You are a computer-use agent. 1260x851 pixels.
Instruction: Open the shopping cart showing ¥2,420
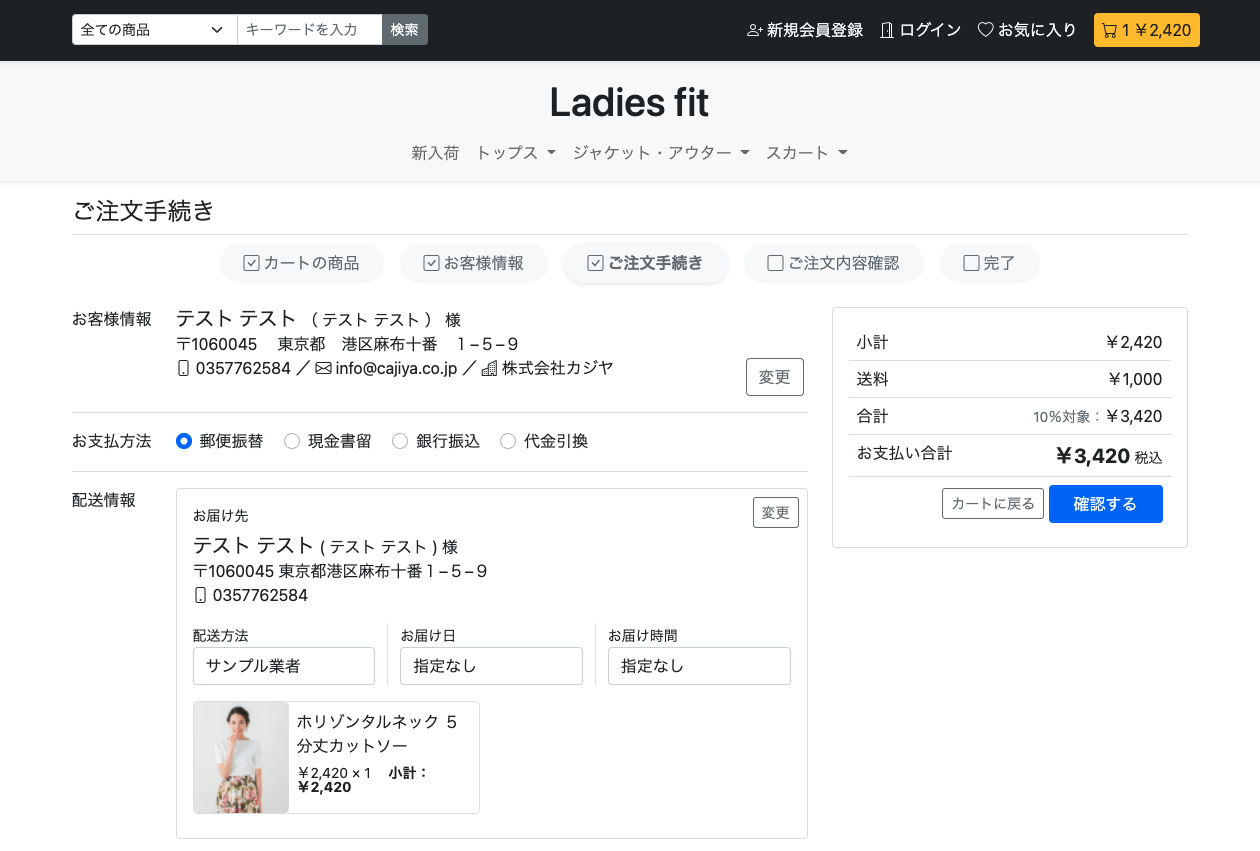pos(1146,30)
